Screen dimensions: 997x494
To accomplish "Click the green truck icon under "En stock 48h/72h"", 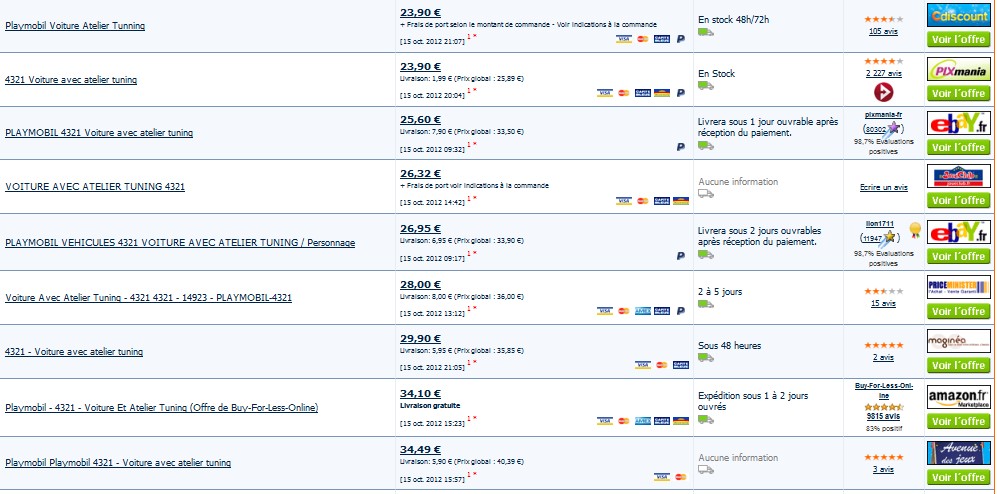I will [705, 32].
